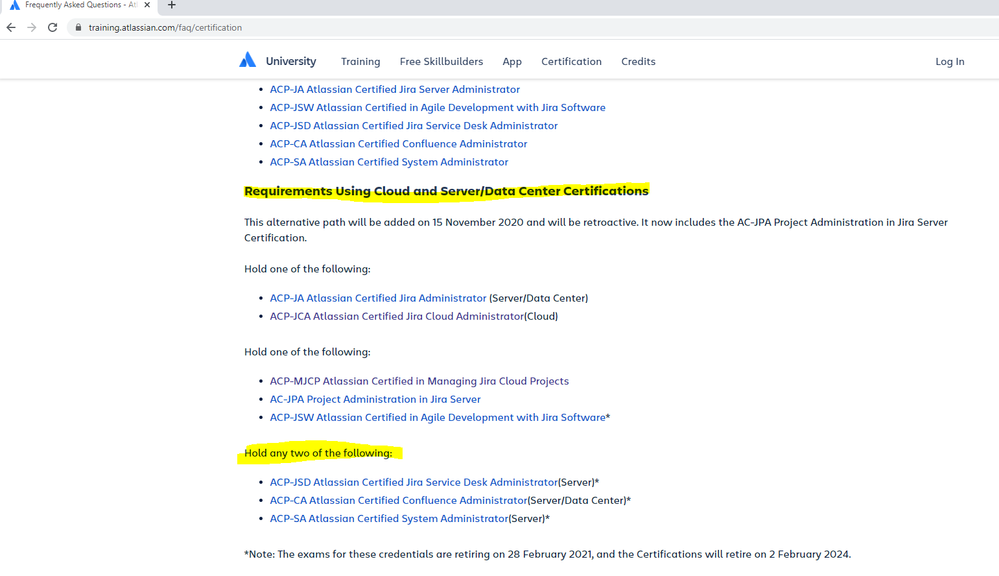The height and width of the screenshot is (576, 999).
Task: Open the ACP-JA Atlassian Certified Jira Administrator link
Action: click(x=377, y=297)
